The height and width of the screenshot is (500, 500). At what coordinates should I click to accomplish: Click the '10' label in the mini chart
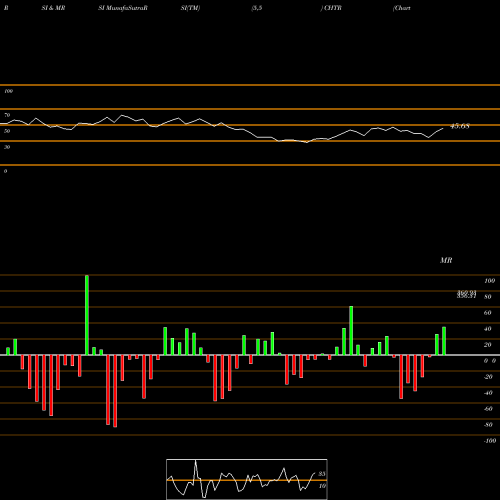coord(322,486)
